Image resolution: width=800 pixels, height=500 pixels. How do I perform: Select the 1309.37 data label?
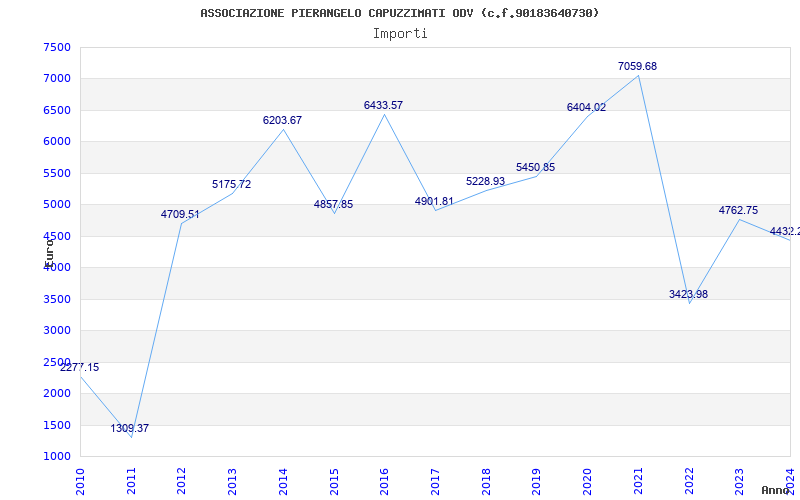tap(130, 428)
